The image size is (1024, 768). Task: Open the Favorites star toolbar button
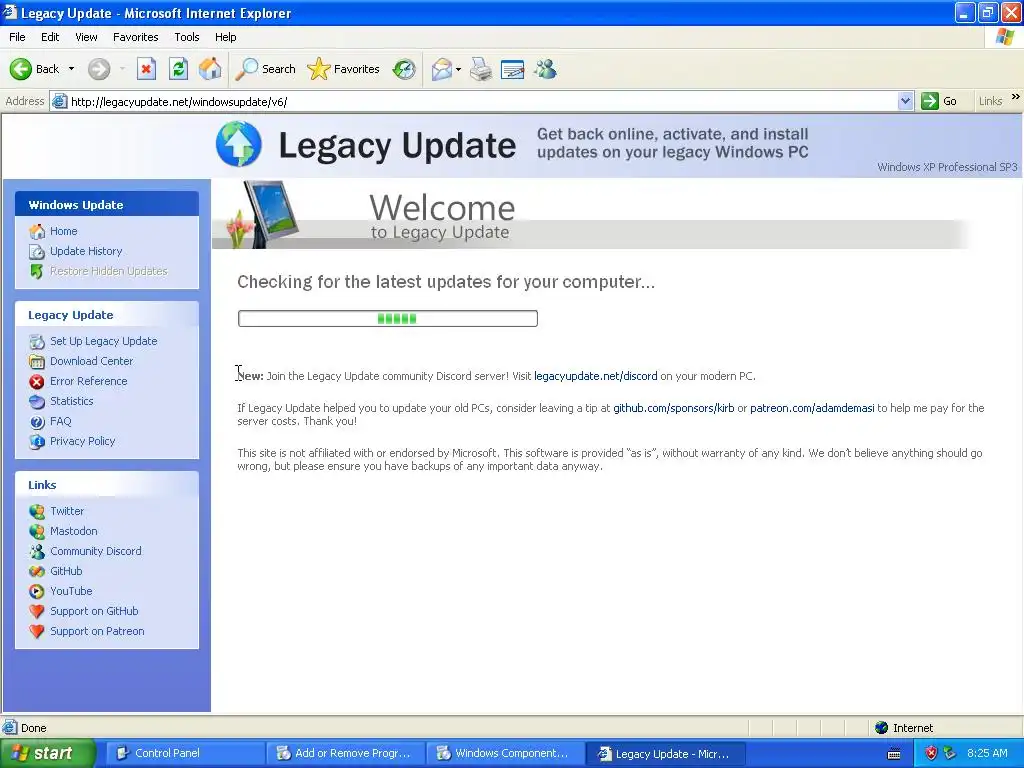pos(344,69)
